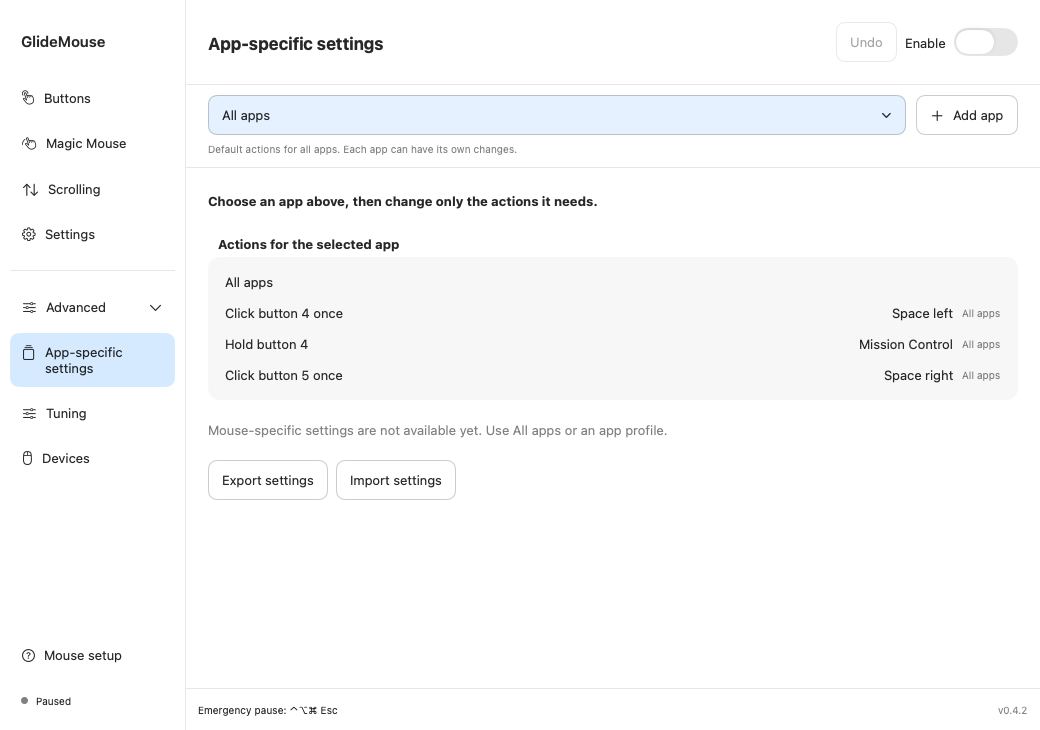This screenshot has height=730, width=1040.
Task: Click the All apps tag beside Mission Control
Action: click(981, 345)
